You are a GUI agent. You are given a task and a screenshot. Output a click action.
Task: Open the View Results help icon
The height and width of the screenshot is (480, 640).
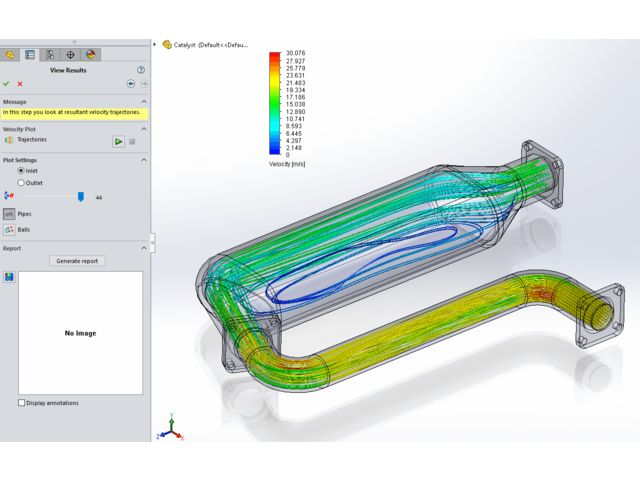141,70
